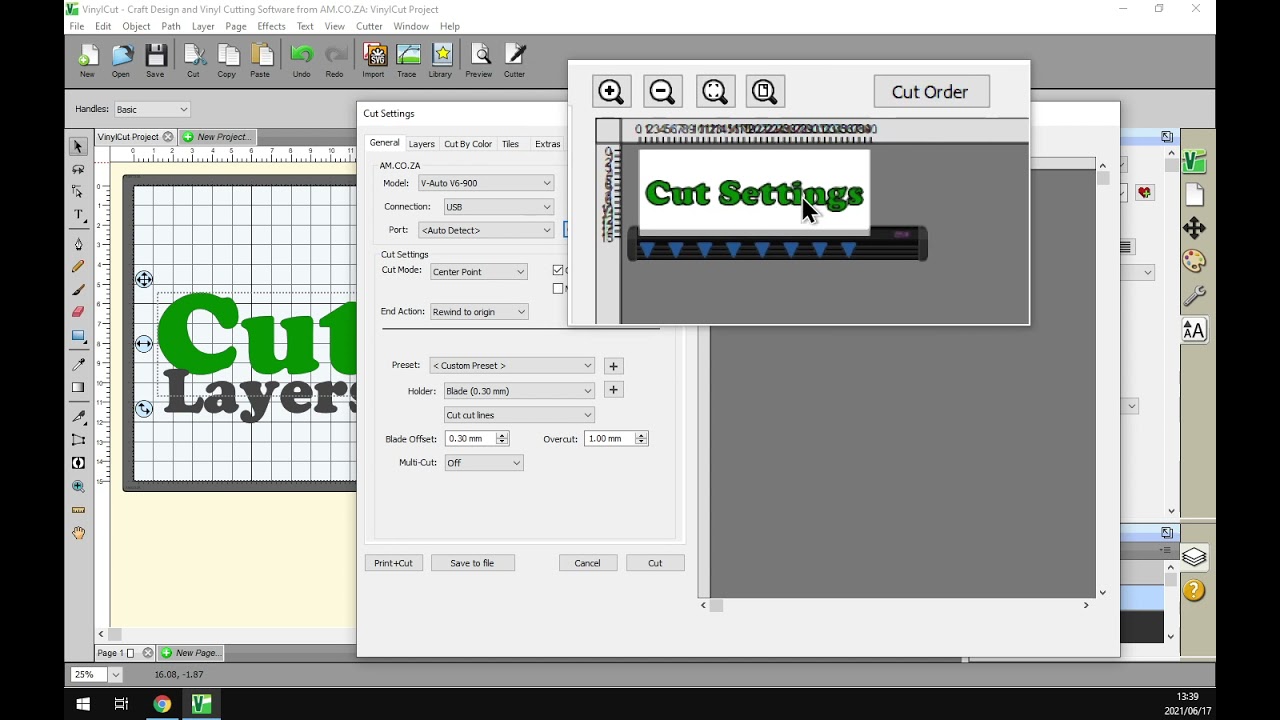This screenshot has height=720, width=1280.
Task: Open the Connection USB dropdown
Action: (x=498, y=207)
